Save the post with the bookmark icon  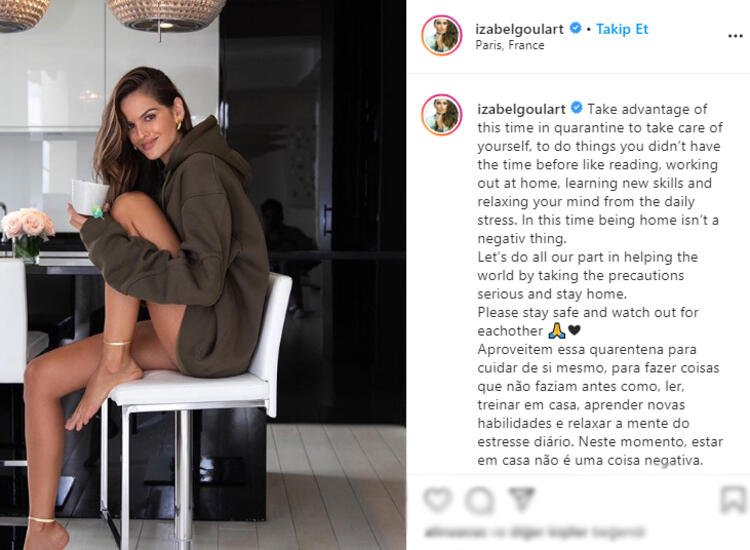tap(733, 499)
